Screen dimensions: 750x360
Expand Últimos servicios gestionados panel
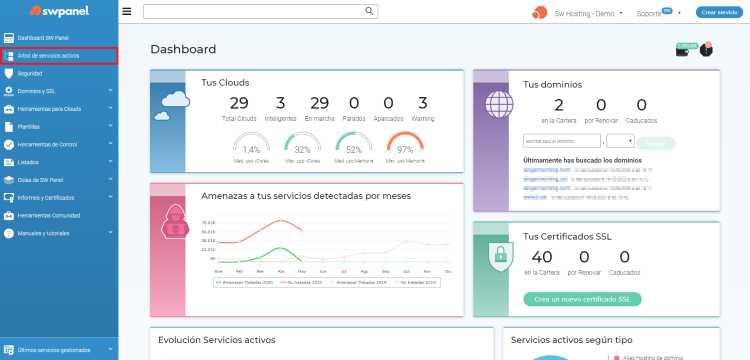(x=110, y=349)
